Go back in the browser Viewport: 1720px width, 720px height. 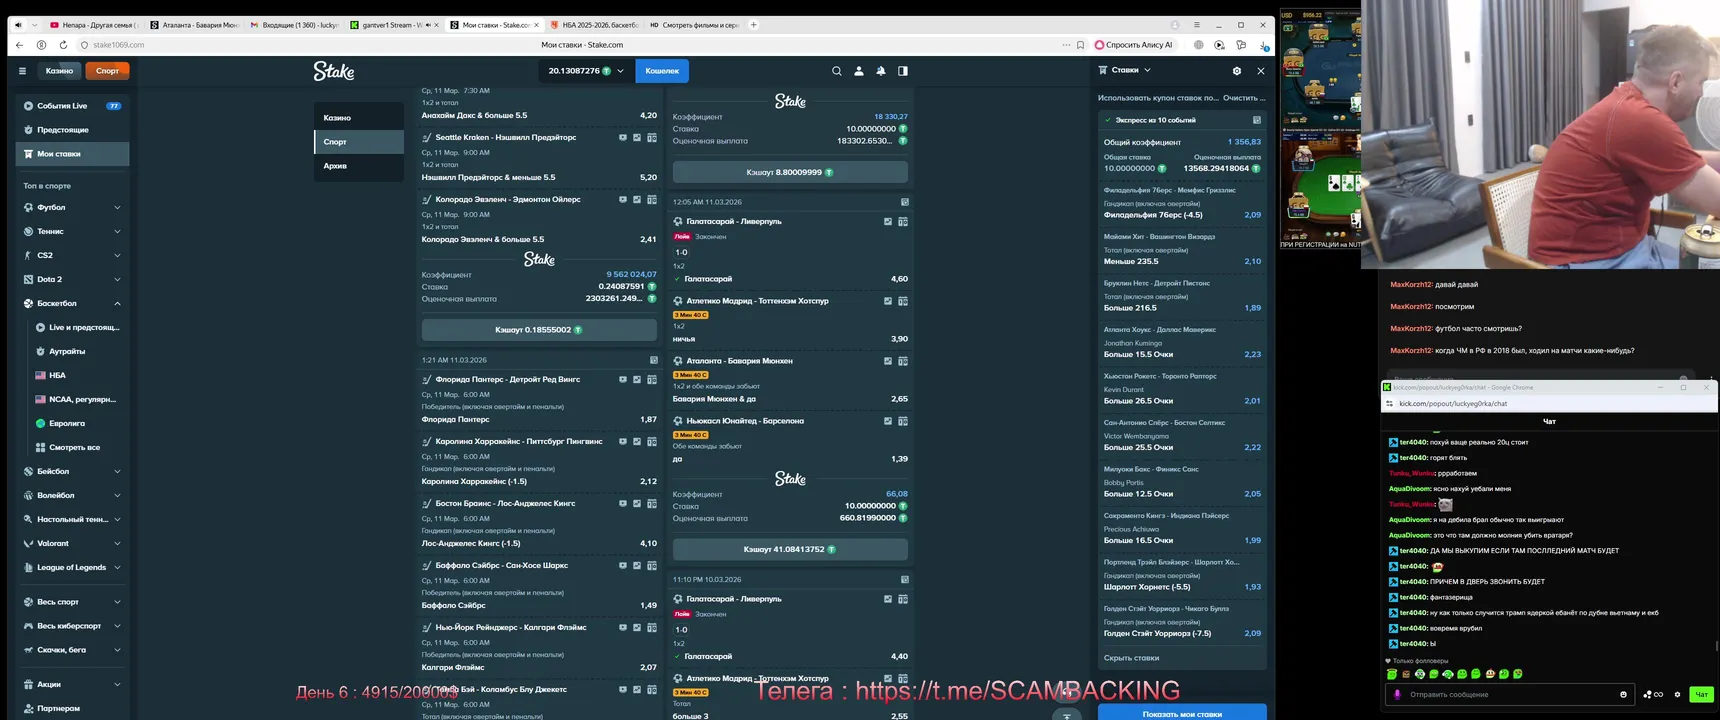click(20, 45)
